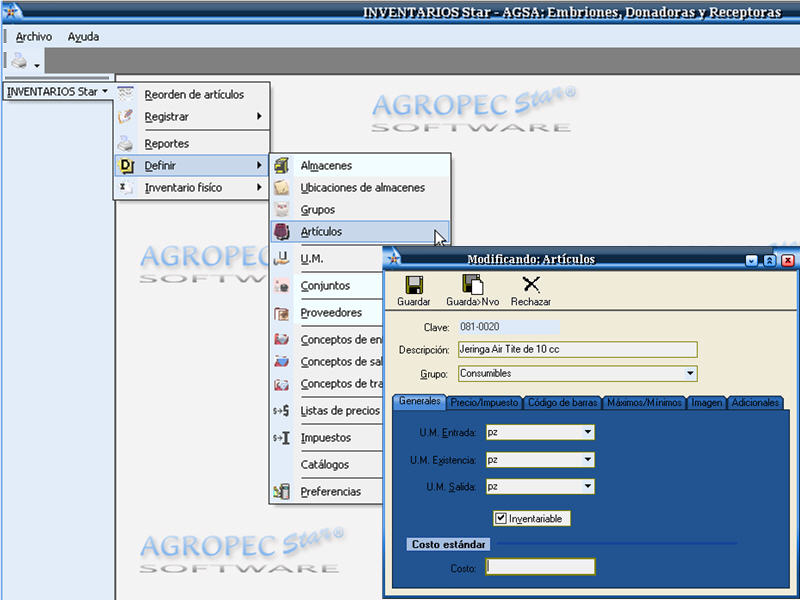Open Inventario físico submenu

[x=192, y=187]
